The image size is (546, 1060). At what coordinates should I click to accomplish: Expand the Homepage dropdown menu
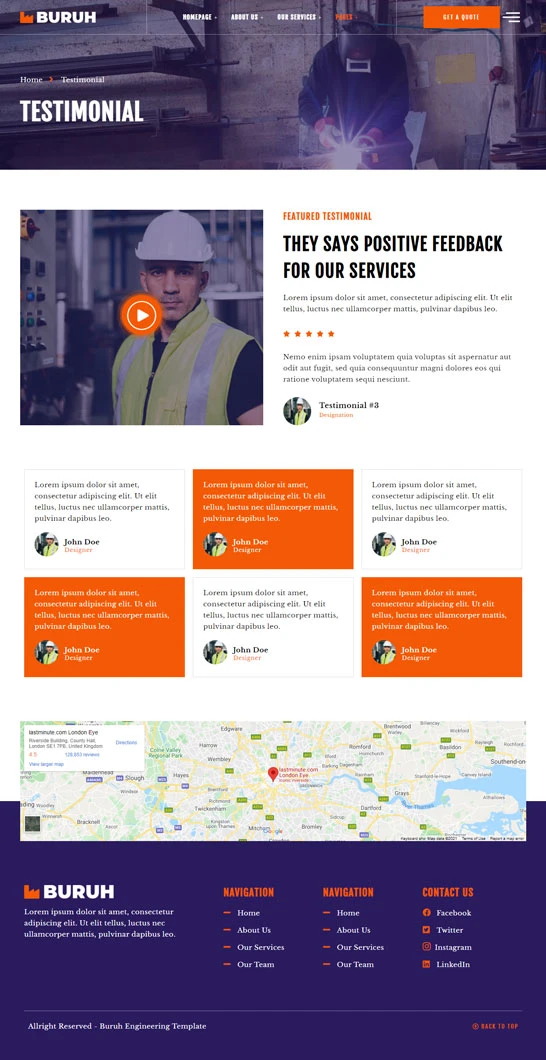click(x=199, y=17)
